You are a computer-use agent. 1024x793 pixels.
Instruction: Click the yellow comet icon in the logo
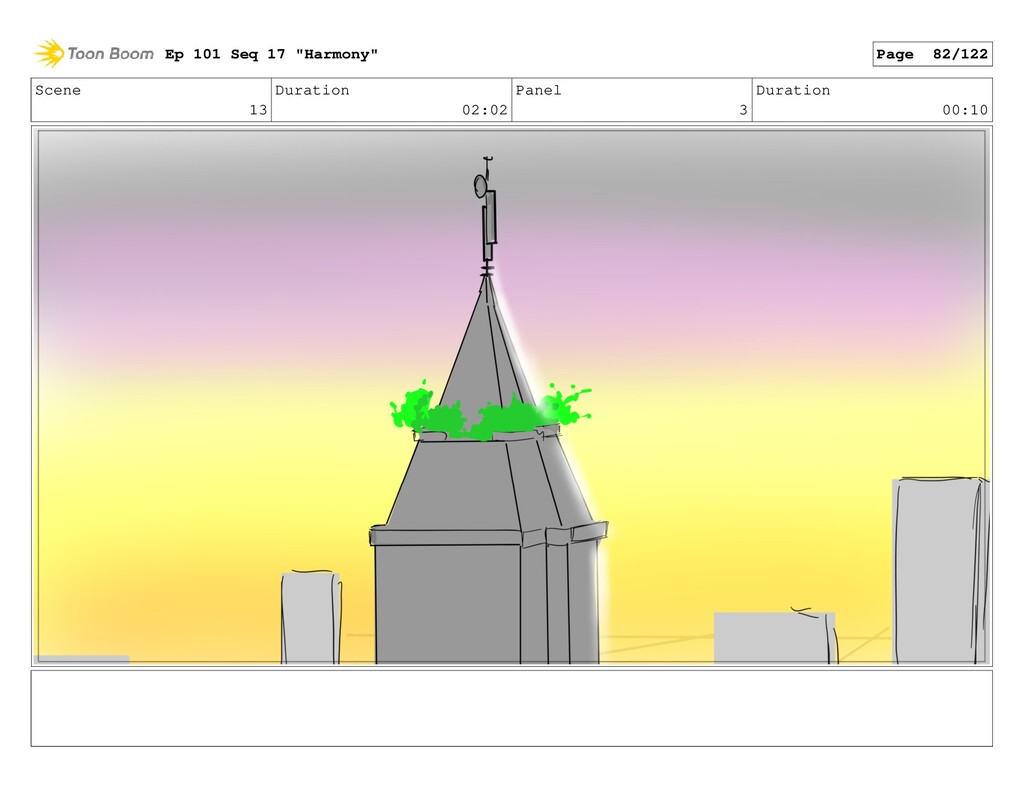click(x=49, y=53)
